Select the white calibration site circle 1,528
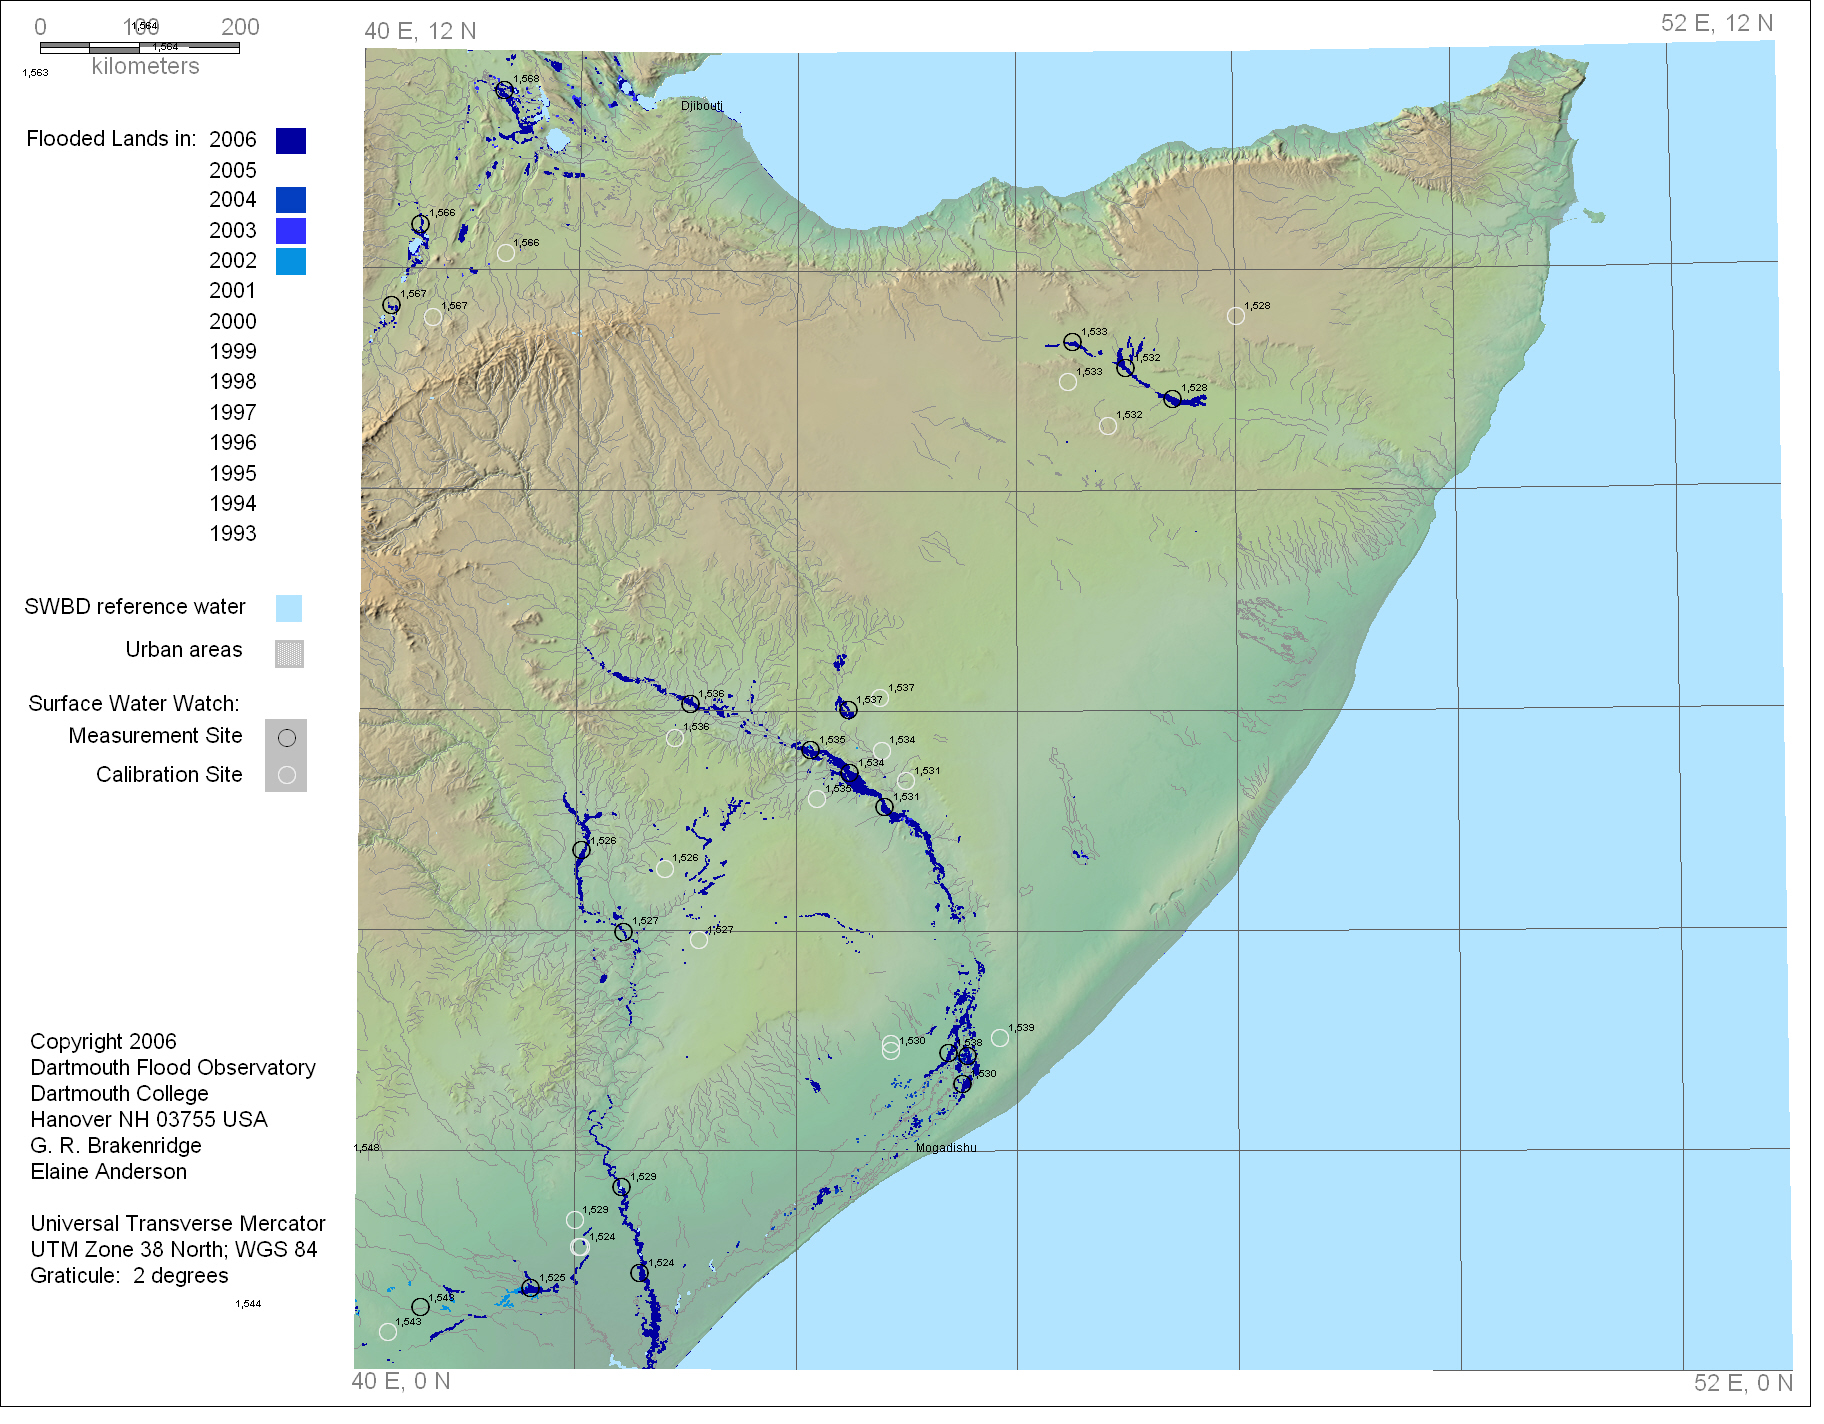1824x1424 pixels. click(1236, 316)
